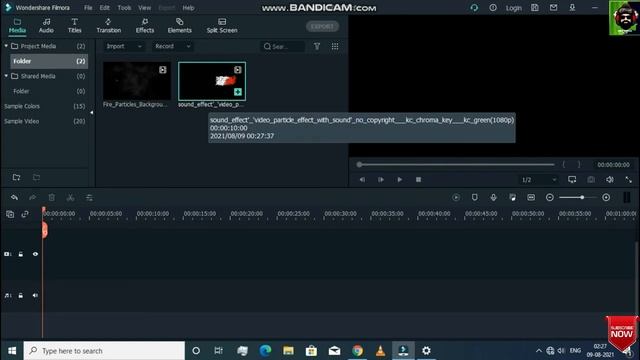The height and width of the screenshot is (360, 640).
Task: Select Folder under Project Media
Action: point(49,61)
